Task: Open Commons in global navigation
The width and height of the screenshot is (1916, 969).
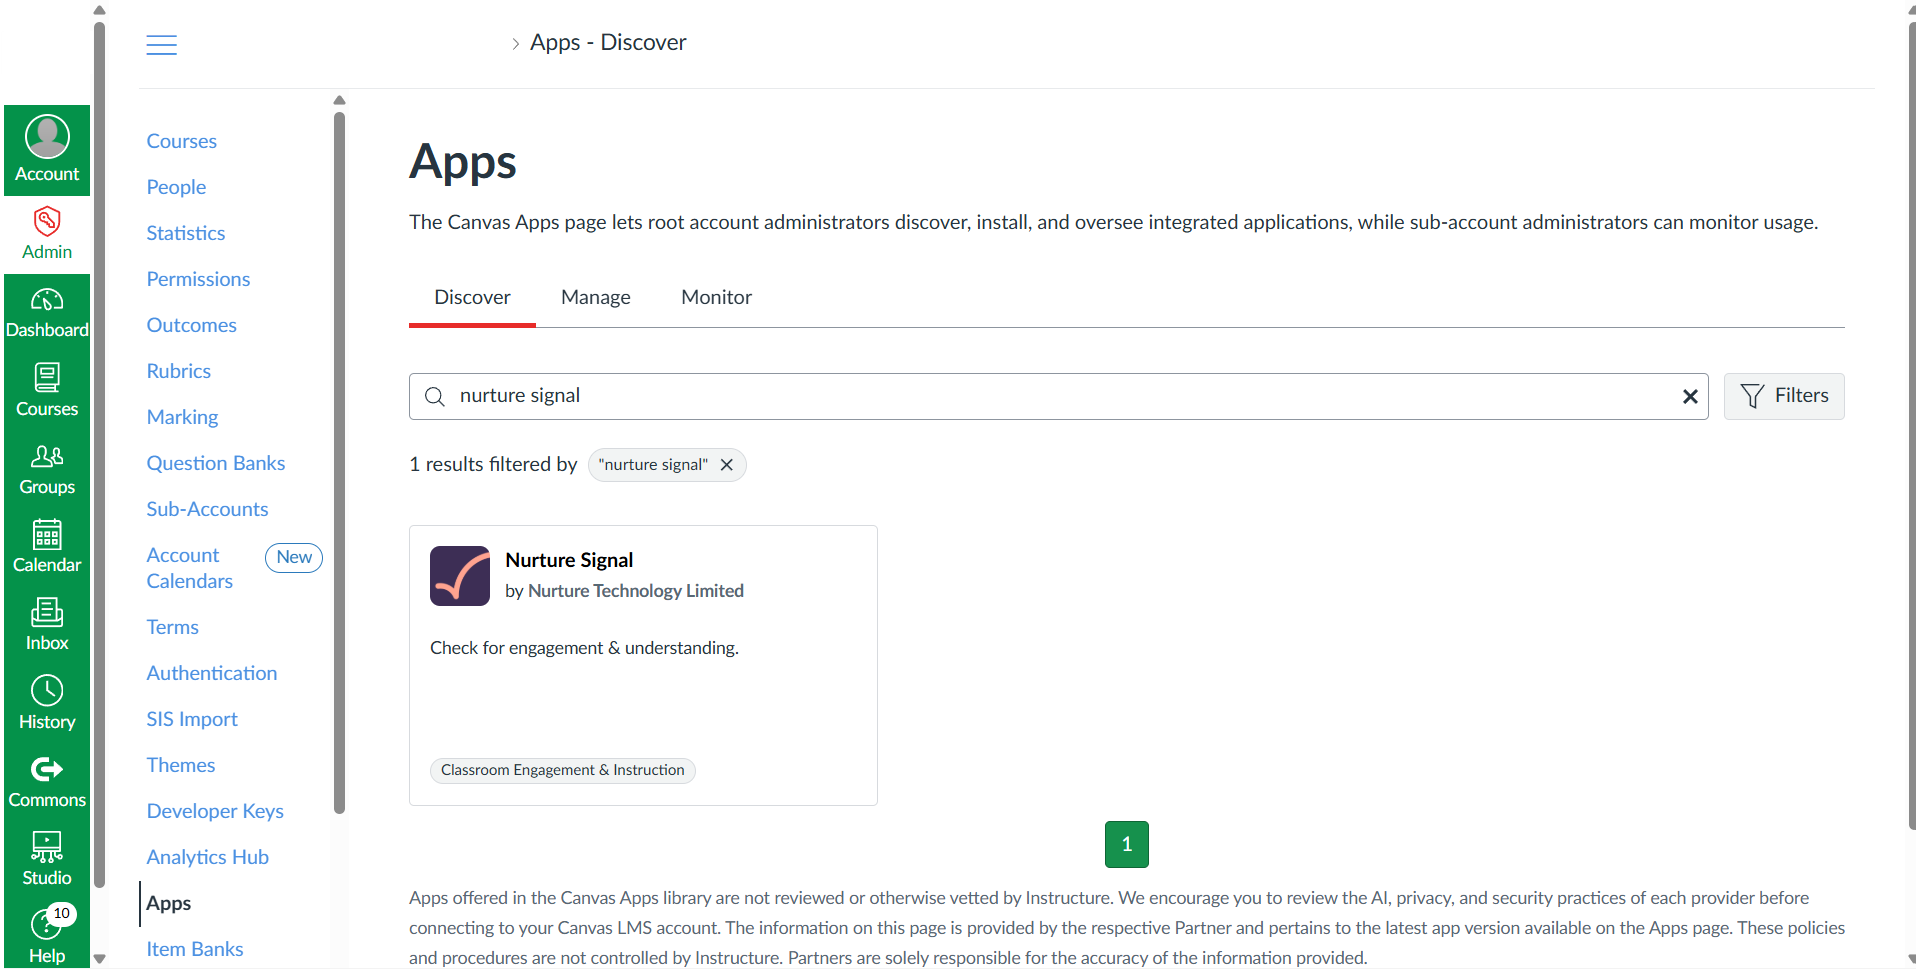Action: [x=47, y=781]
